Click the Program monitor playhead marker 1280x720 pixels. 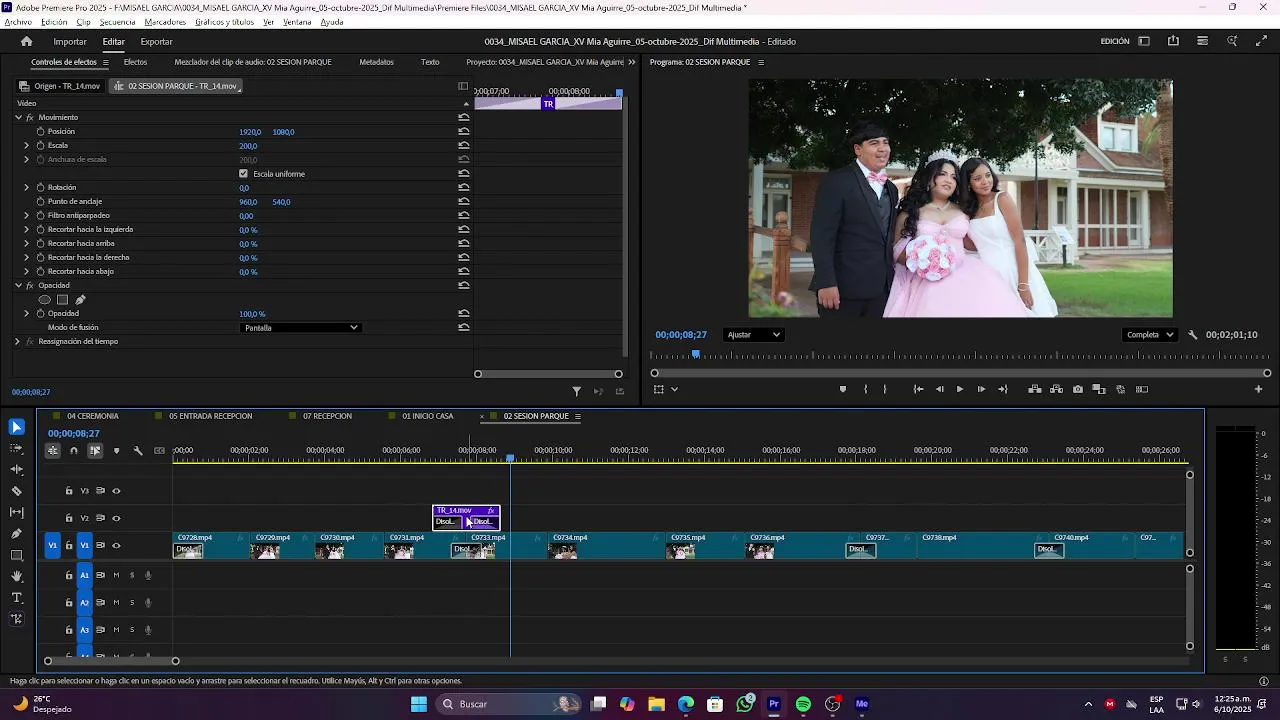(696, 354)
